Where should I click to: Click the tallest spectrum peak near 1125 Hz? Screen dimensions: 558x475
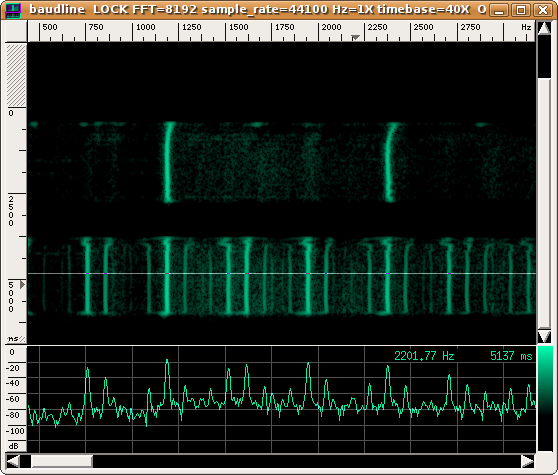pyautogui.click(x=167, y=361)
